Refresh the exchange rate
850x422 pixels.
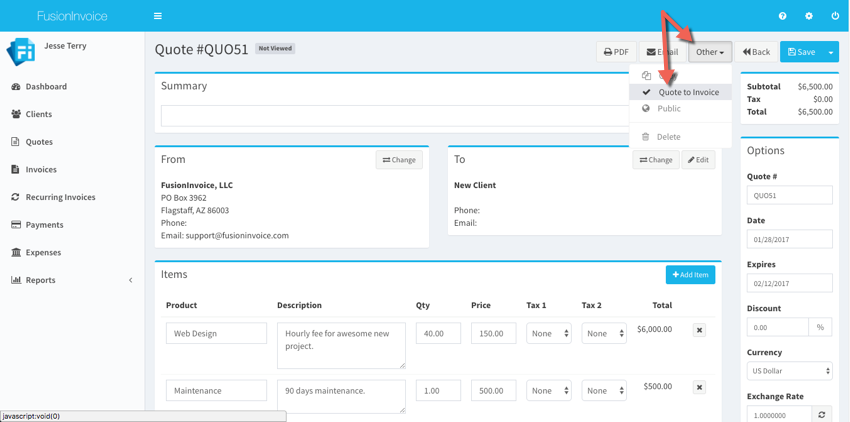(822, 414)
